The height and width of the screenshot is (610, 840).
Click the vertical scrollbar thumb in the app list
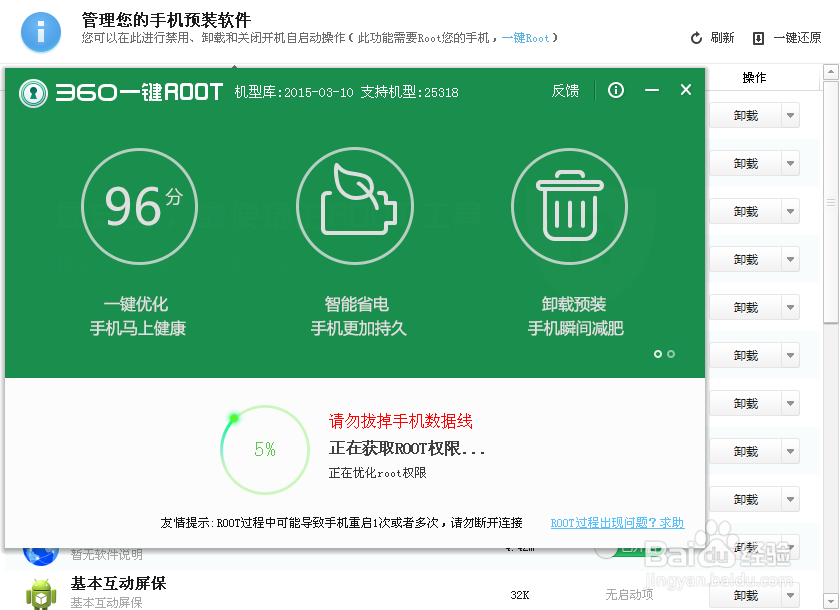tap(830, 202)
